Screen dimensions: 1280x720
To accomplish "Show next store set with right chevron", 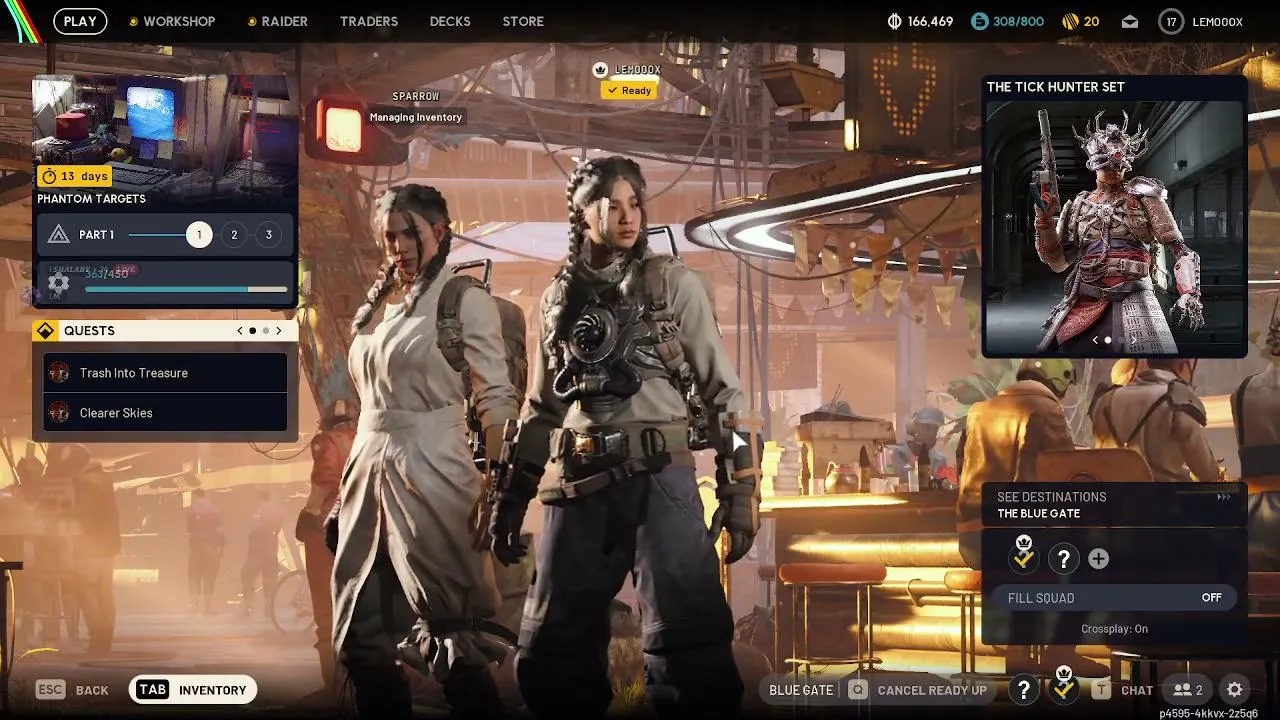I will tap(1134, 340).
